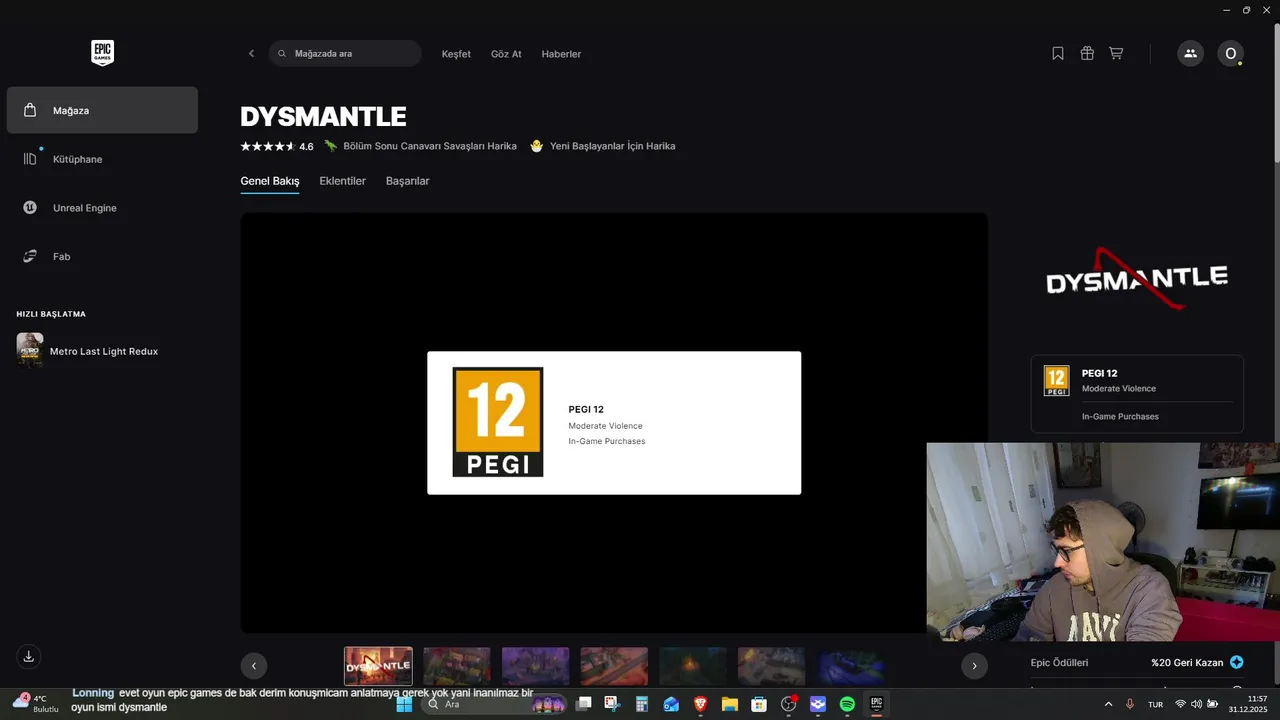
Task: Open File Explorer from the taskbar
Action: (x=729, y=704)
